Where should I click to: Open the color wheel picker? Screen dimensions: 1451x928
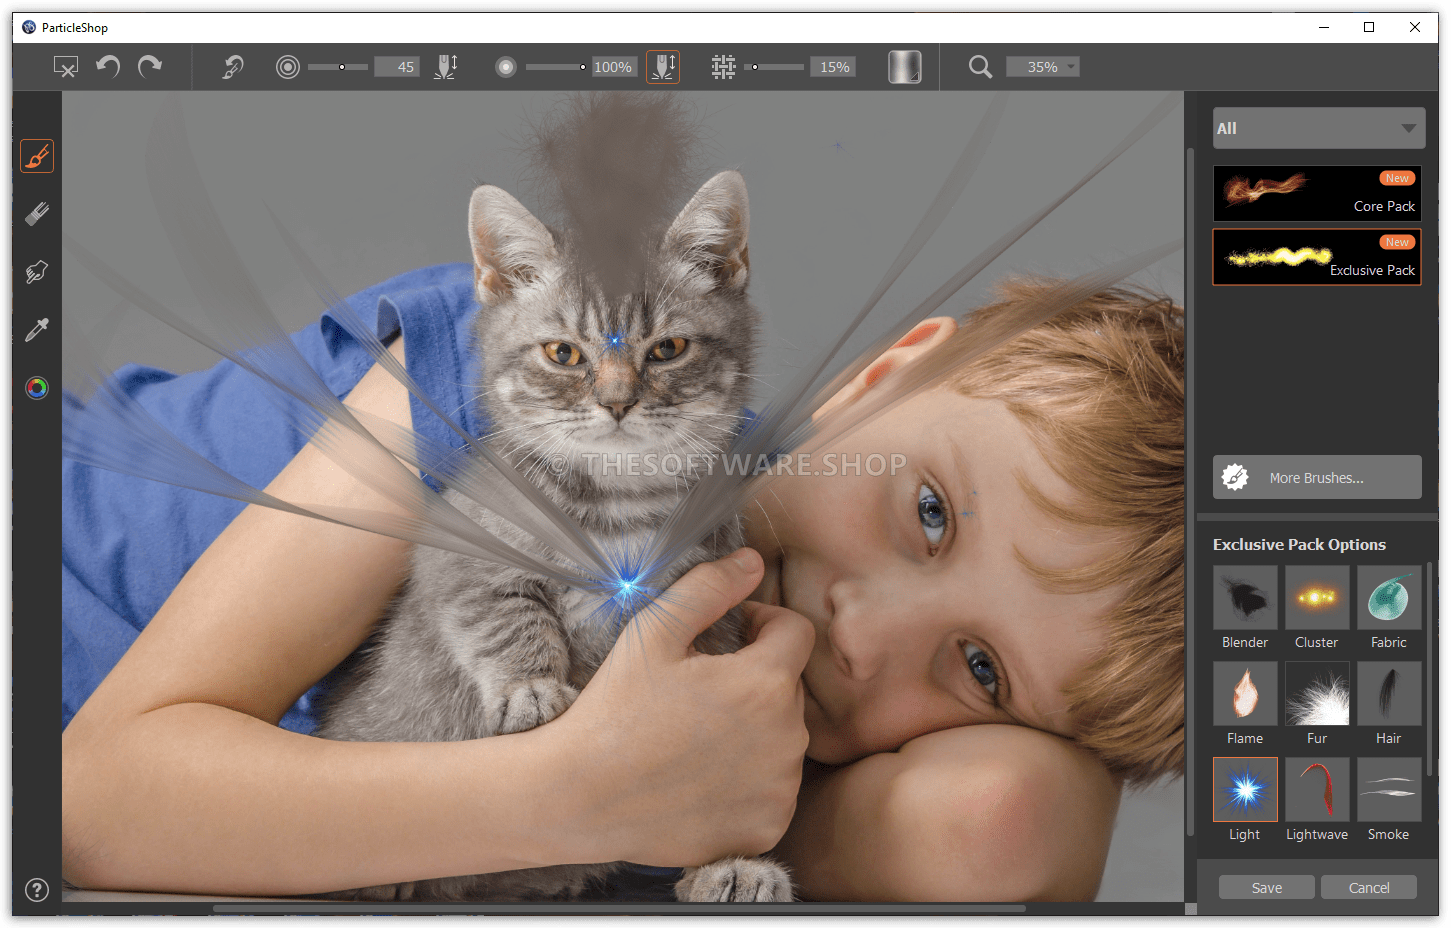pyautogui.click(x=36, y=388)
